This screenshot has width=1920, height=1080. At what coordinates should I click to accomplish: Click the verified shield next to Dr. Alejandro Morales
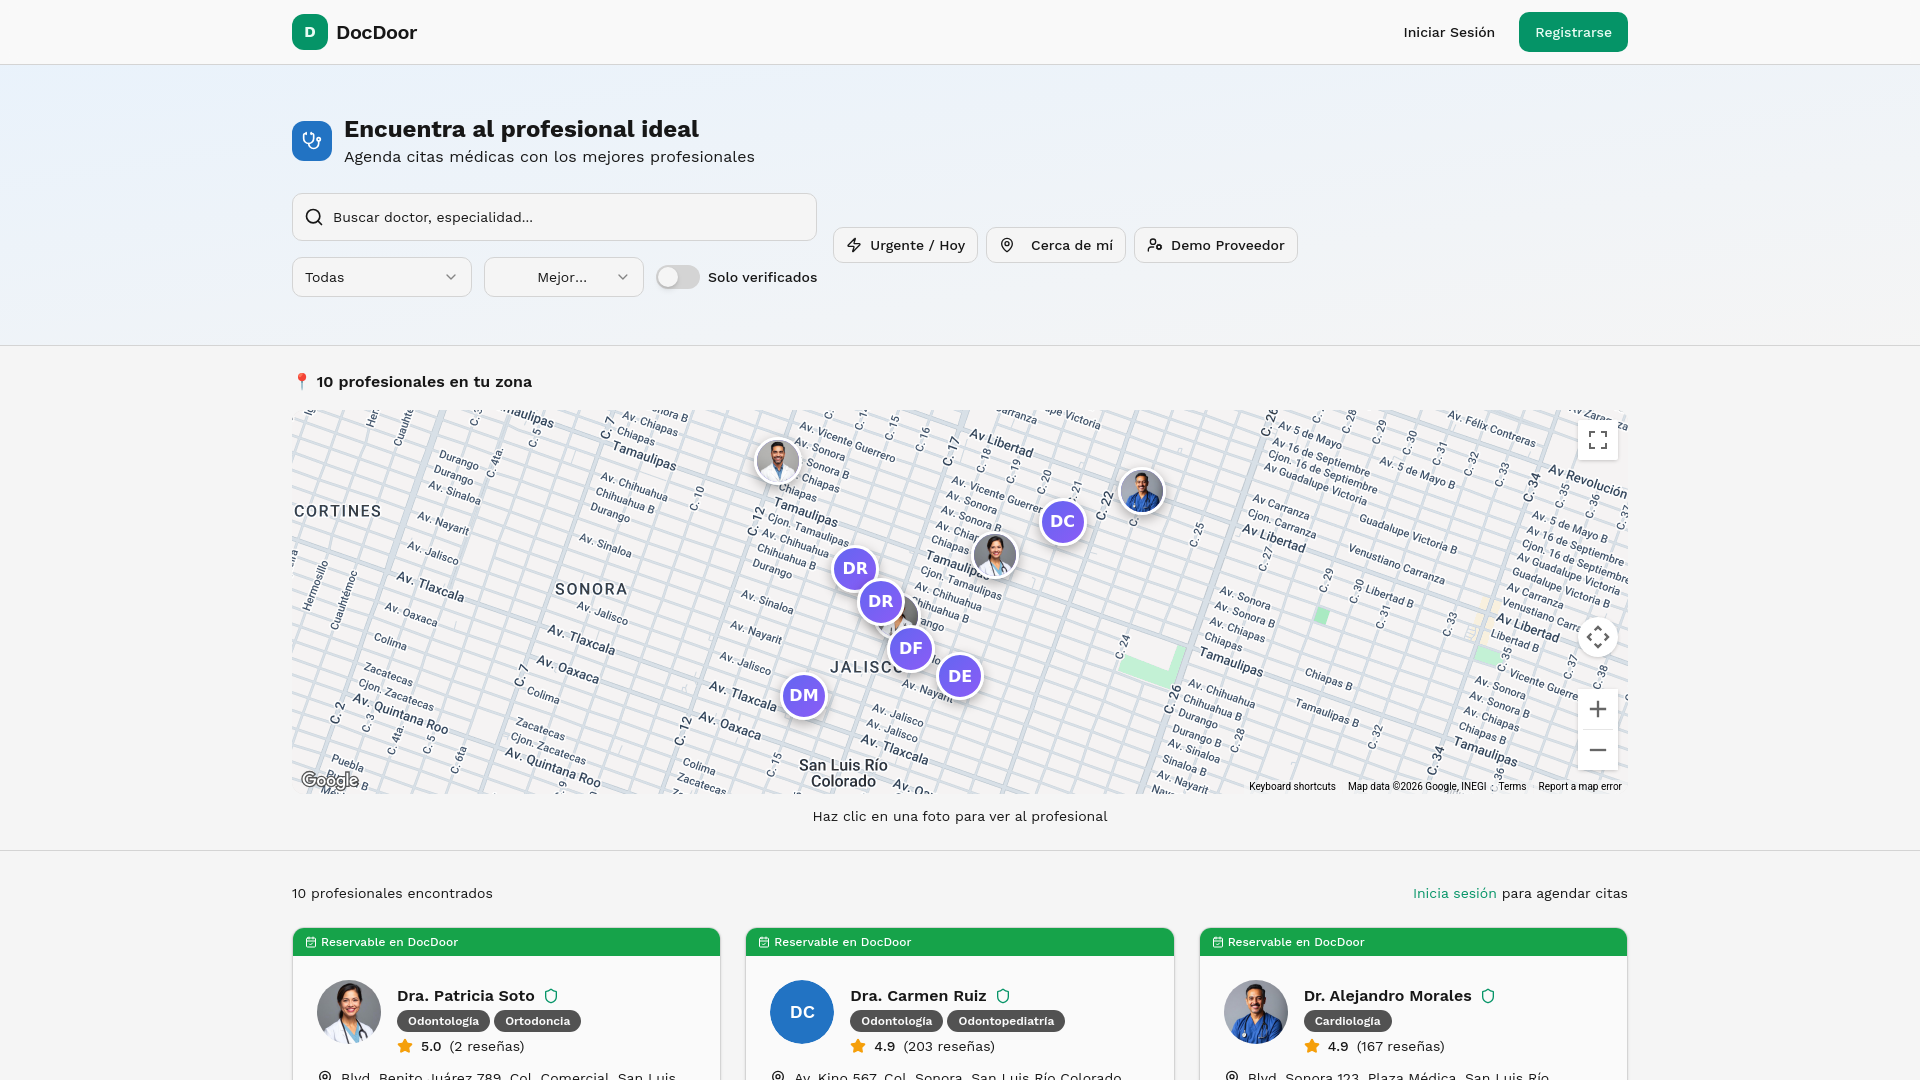click(1488, 996)
